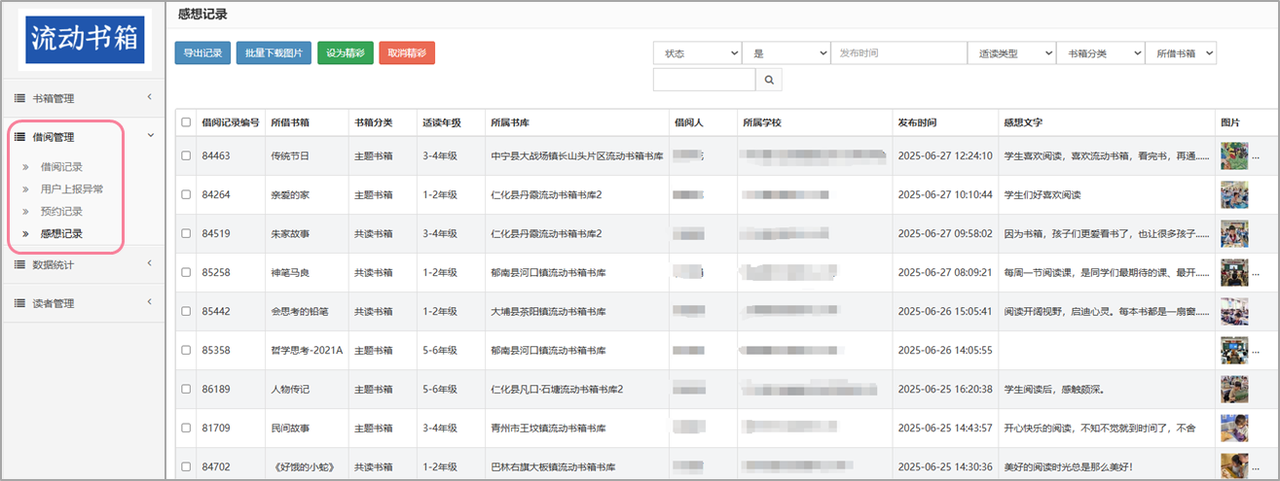This screenshot has width=1280, height=481.
Task: Tick the select-all checkbox in table header
Action: coord(186,122)
